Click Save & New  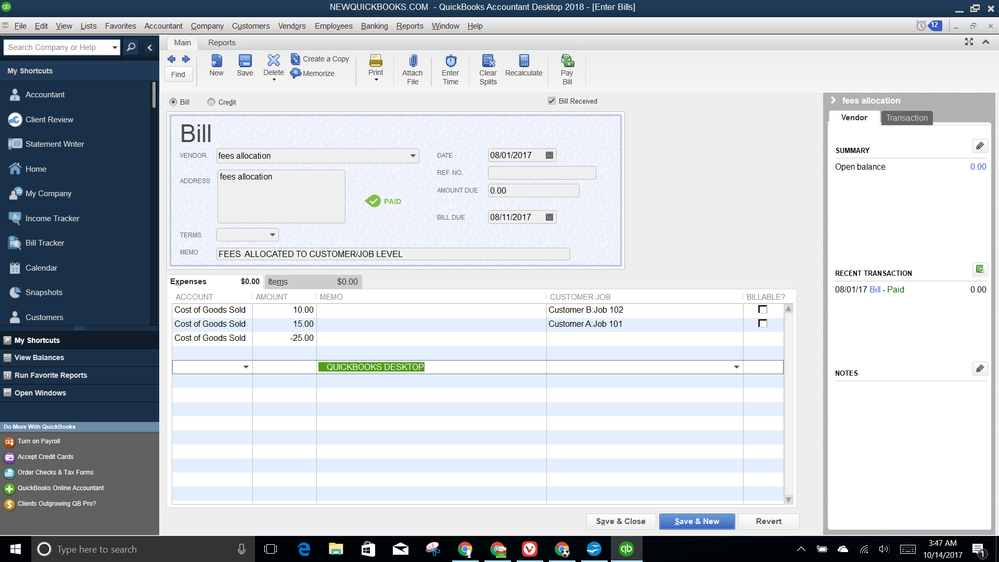(697, 521)
